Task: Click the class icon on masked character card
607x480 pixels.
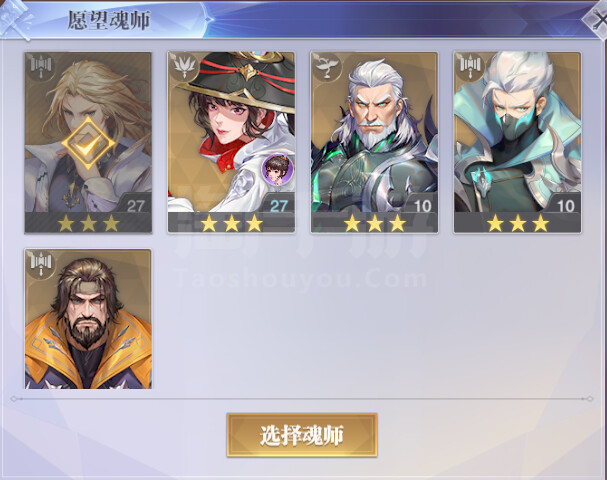Action: click(470, 67)
